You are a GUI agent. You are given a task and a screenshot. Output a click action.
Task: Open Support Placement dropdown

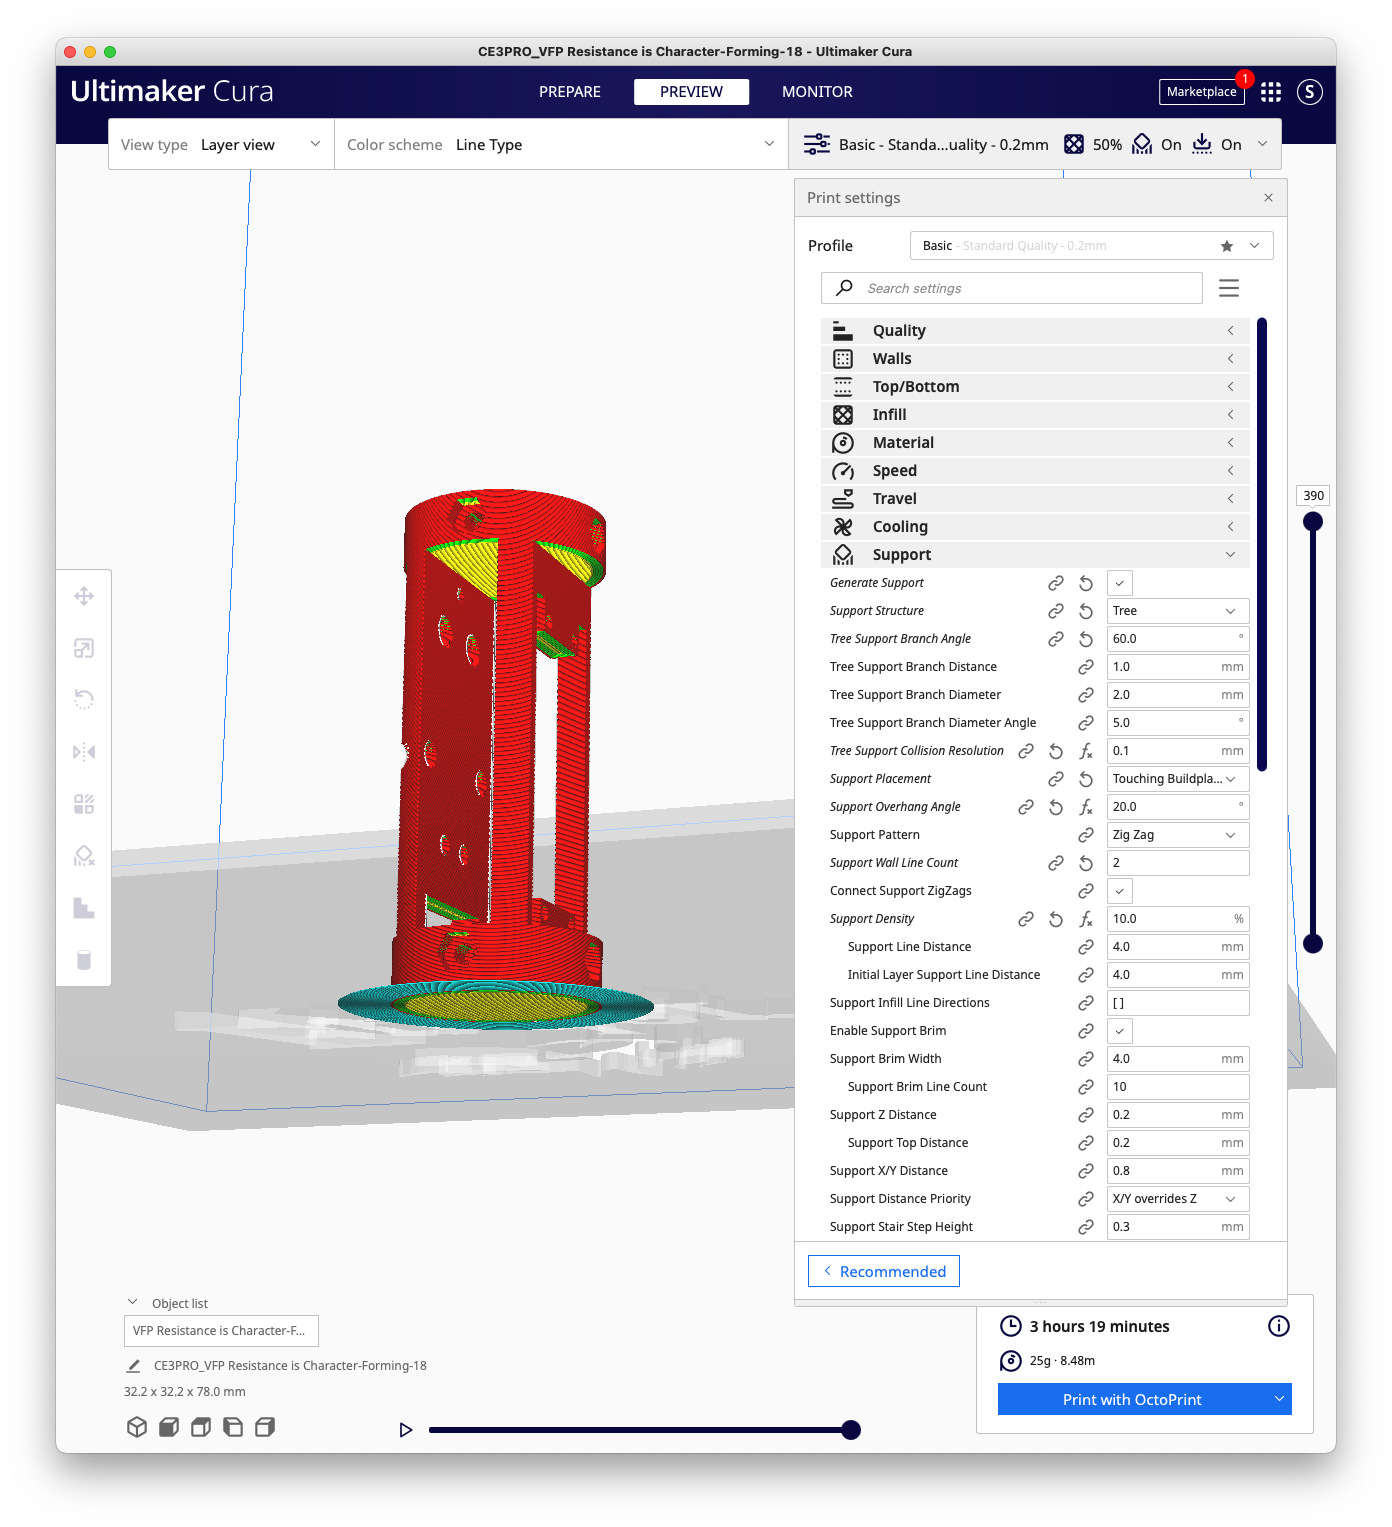pos(1178,779)
